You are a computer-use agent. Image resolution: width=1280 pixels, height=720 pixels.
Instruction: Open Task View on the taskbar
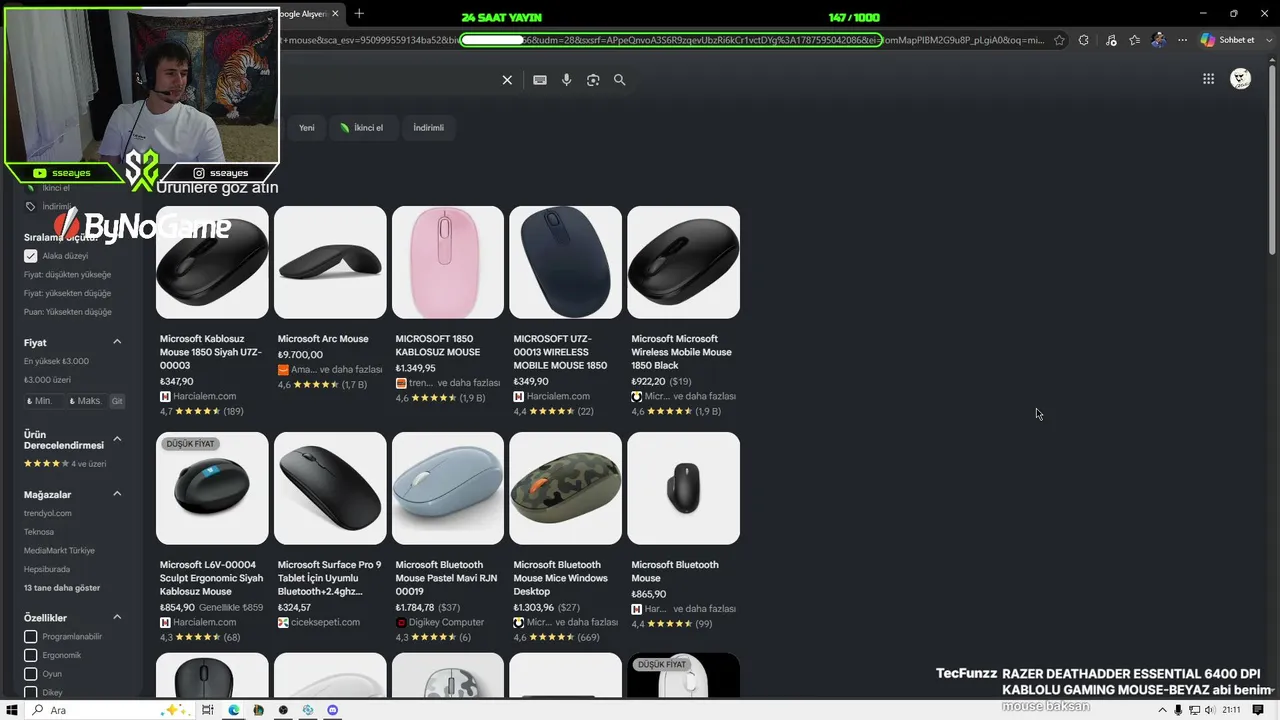click(x=208, y=710)
